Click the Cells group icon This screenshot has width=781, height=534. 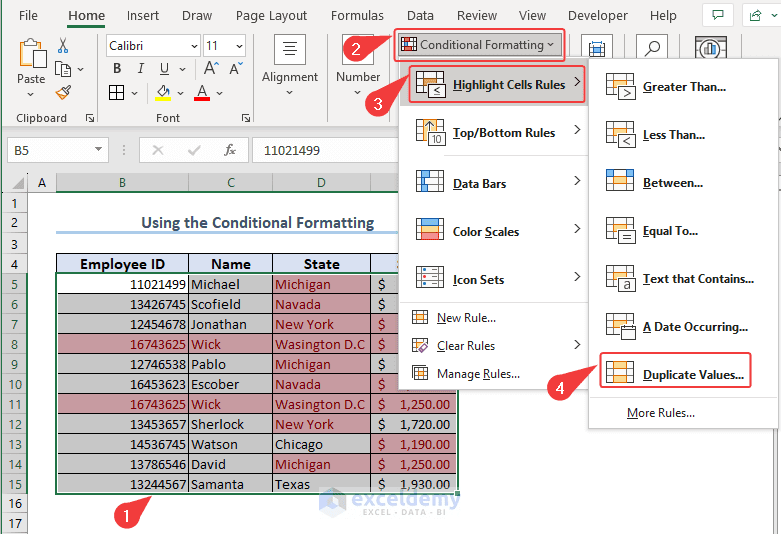[x=597, y=49]
